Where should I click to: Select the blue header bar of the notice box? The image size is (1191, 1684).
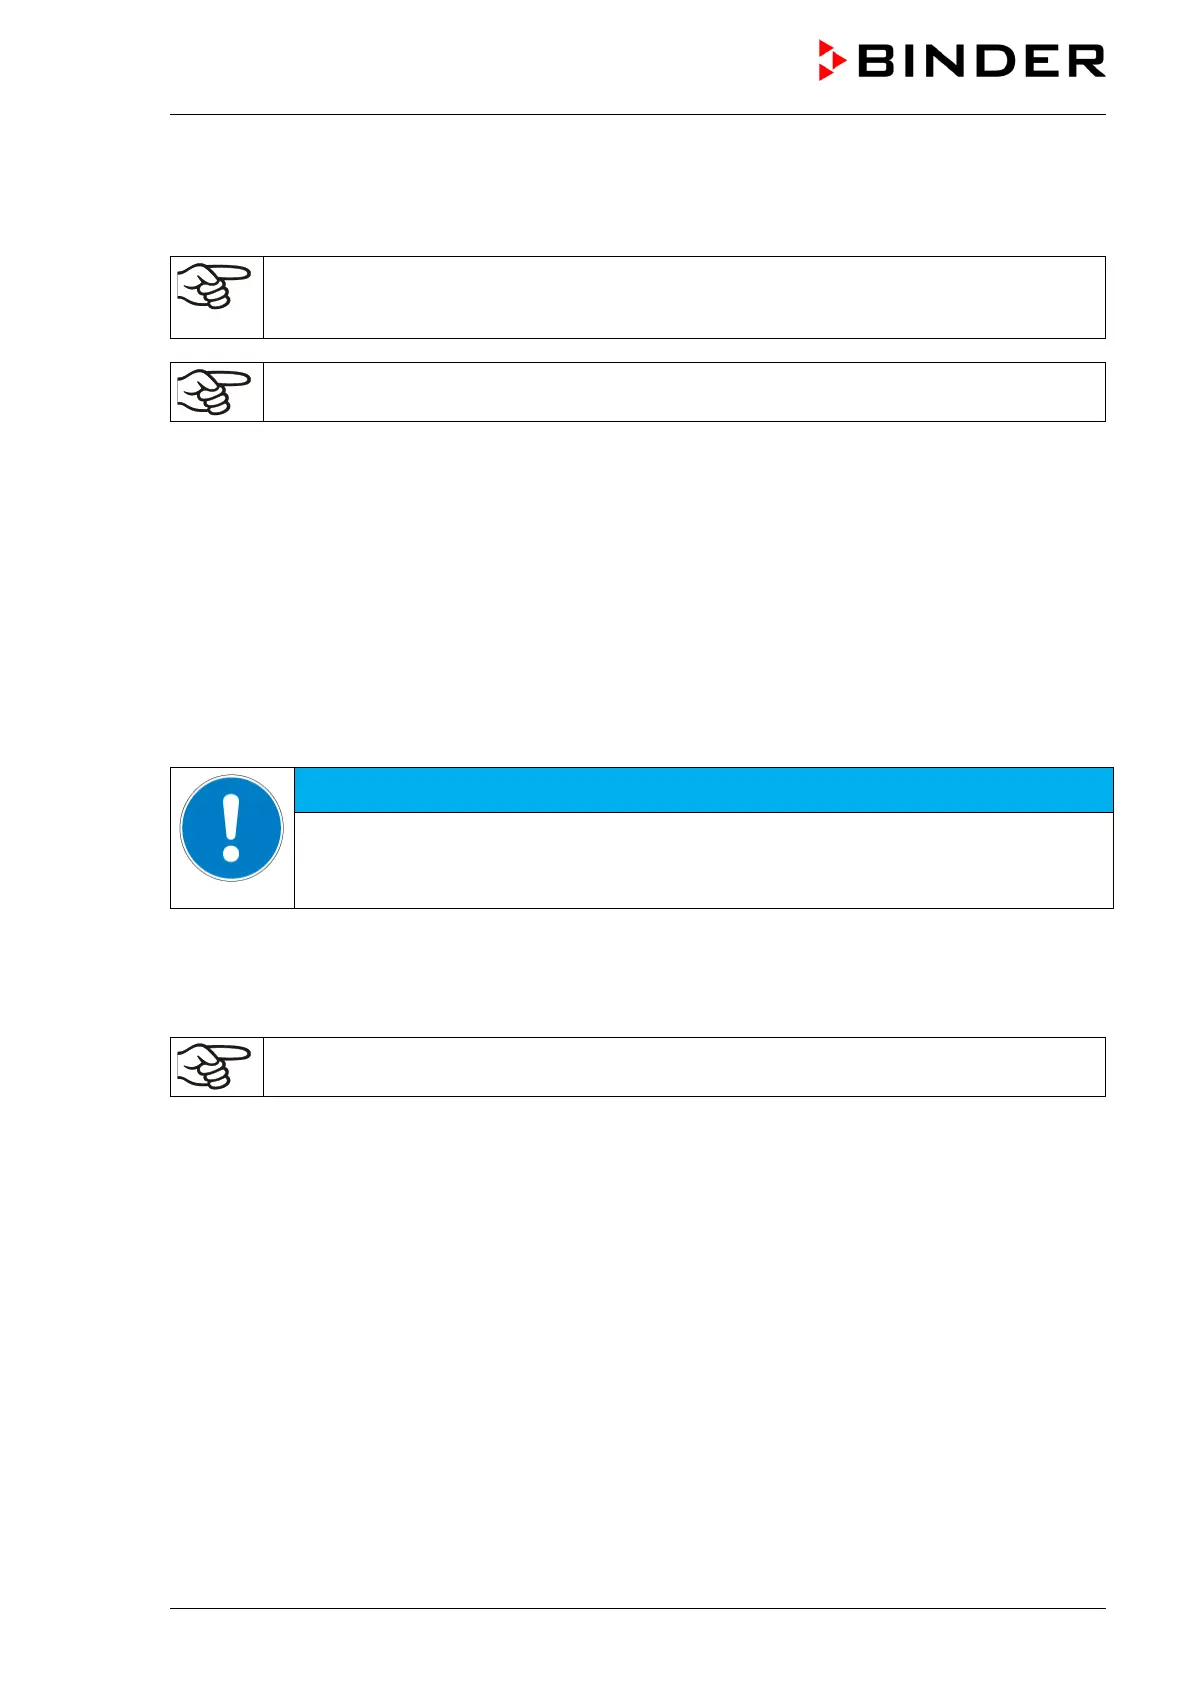pyautogui.click(x=703, y=790)
